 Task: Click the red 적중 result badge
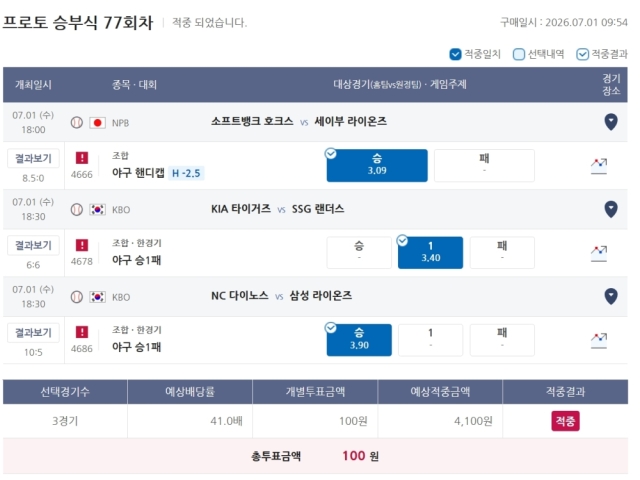tap(565, 421)
